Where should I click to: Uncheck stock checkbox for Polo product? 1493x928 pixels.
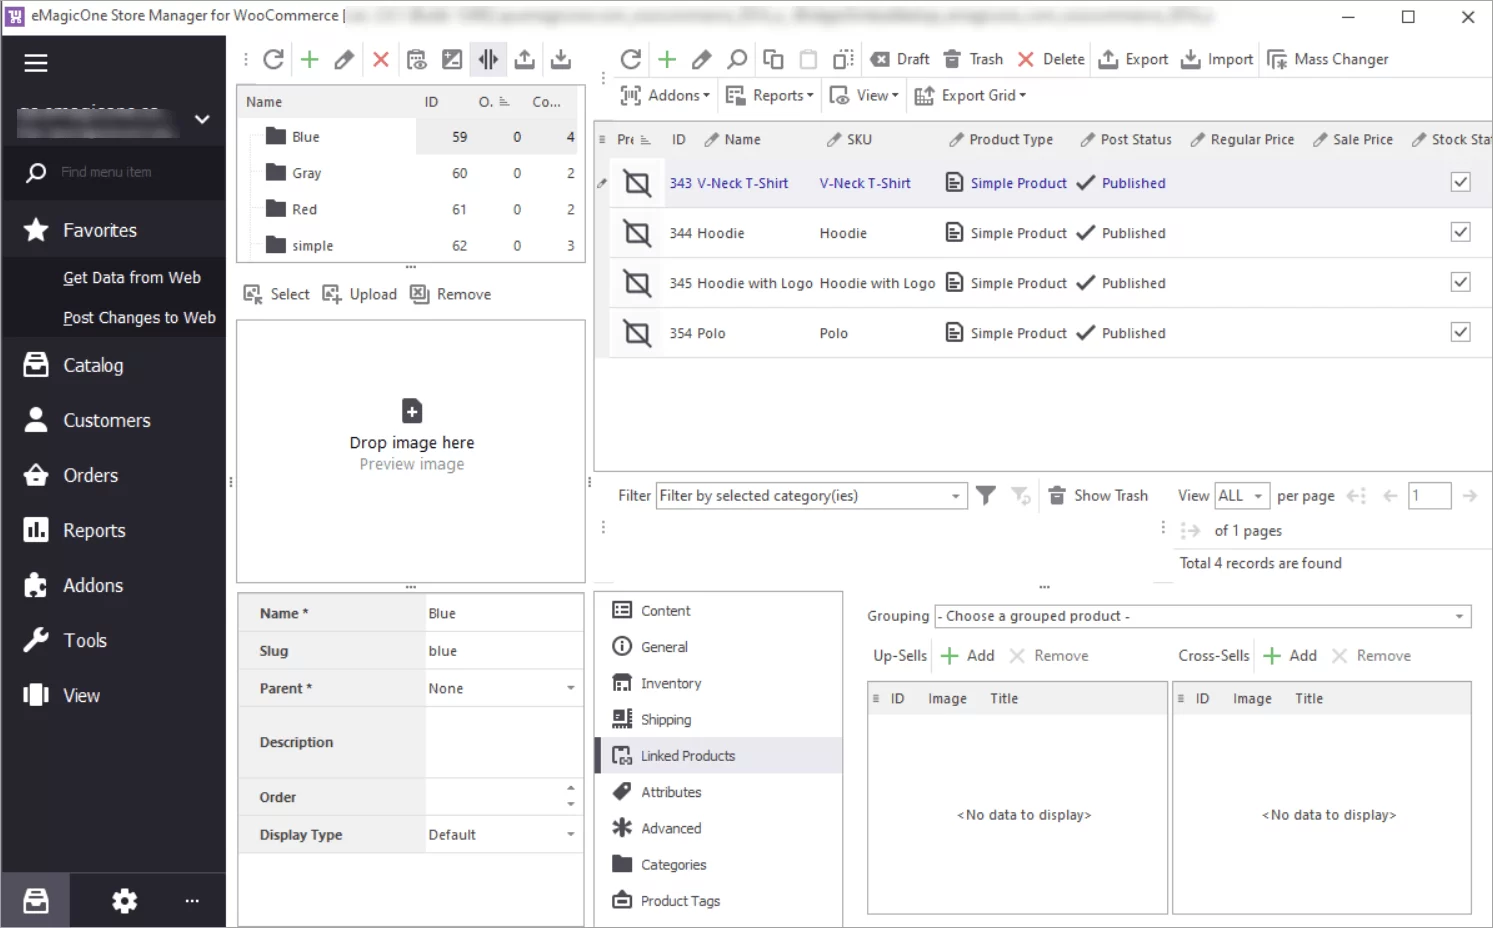[x=1460, y=332]
